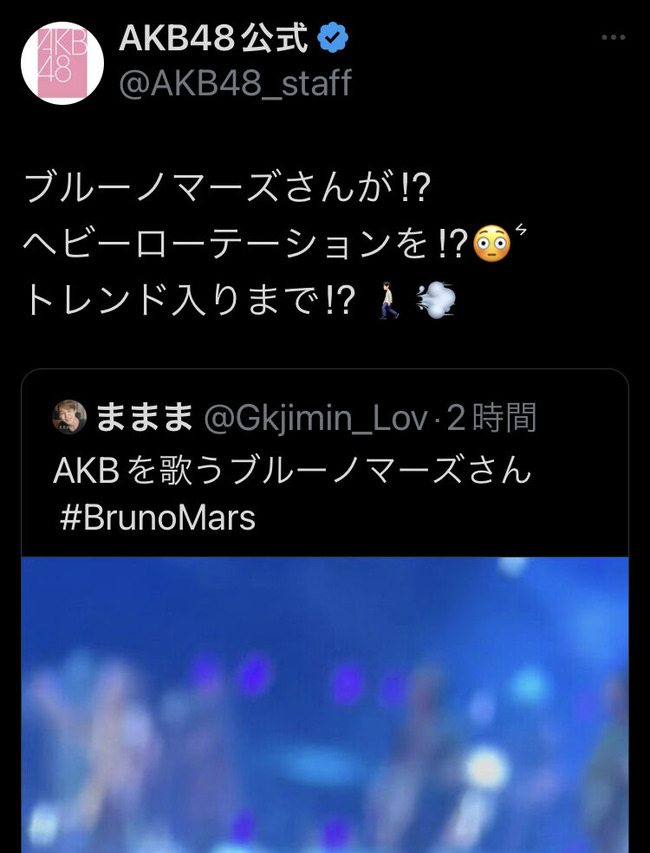The height and width of the screenshot is (853, 650).
Task: Open the @Gkjimin_Lov handle
Action: [315, 419]
